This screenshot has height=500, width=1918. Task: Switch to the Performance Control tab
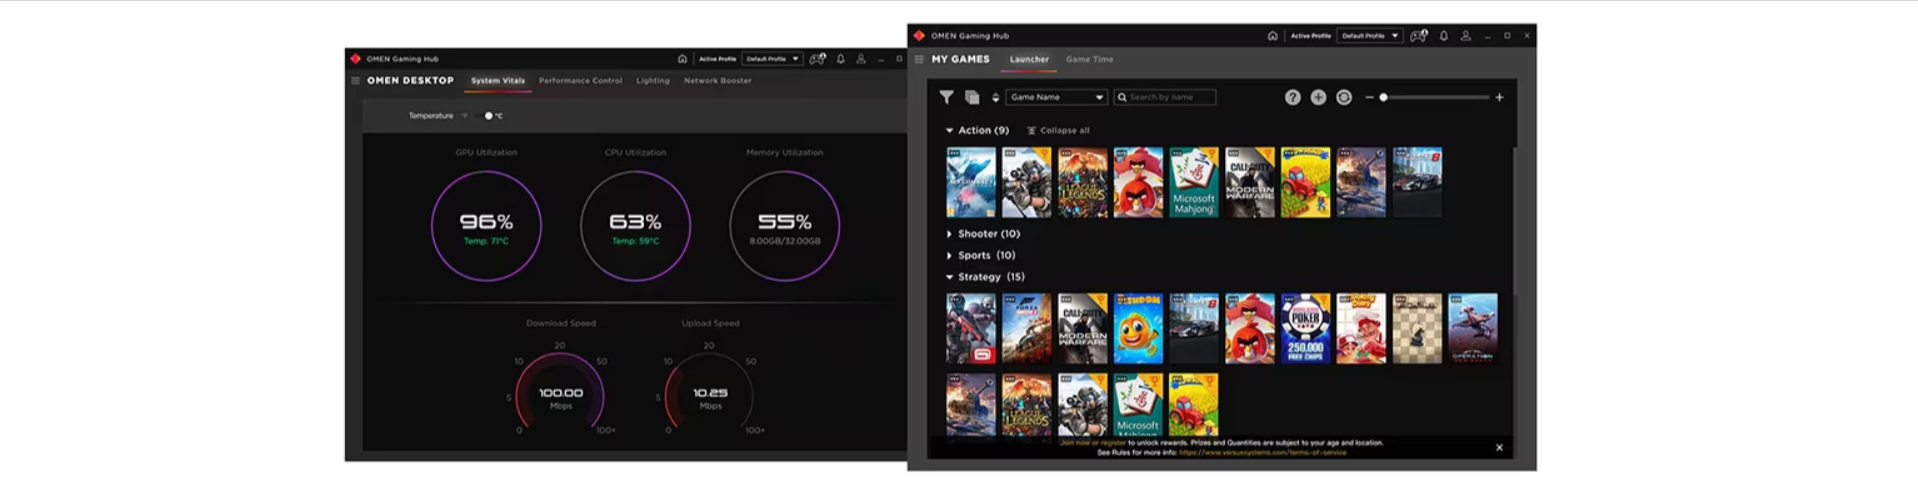tap(580, 81)
